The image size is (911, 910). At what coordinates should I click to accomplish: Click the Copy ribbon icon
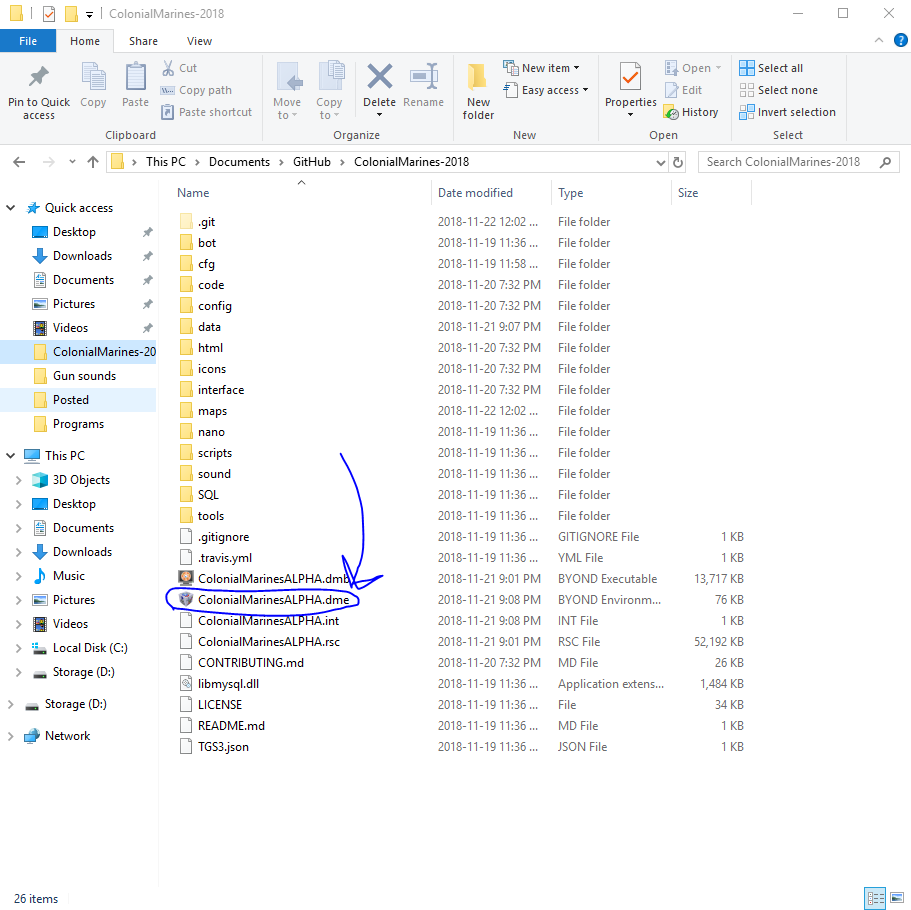[93, 78]
